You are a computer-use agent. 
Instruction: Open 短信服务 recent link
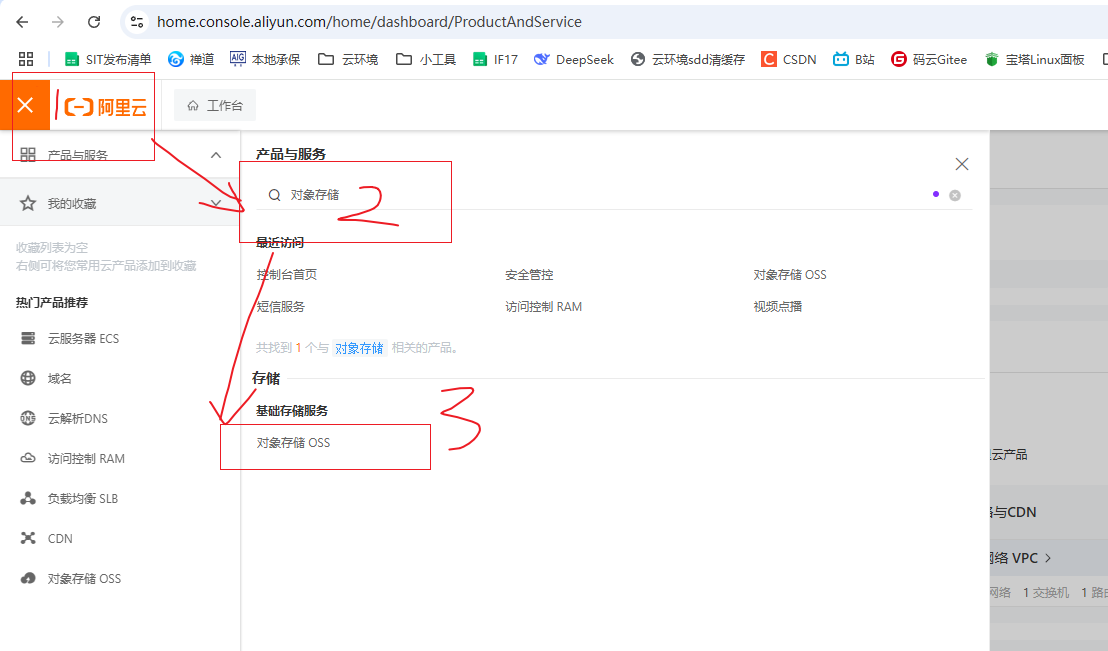coord(281,307)
